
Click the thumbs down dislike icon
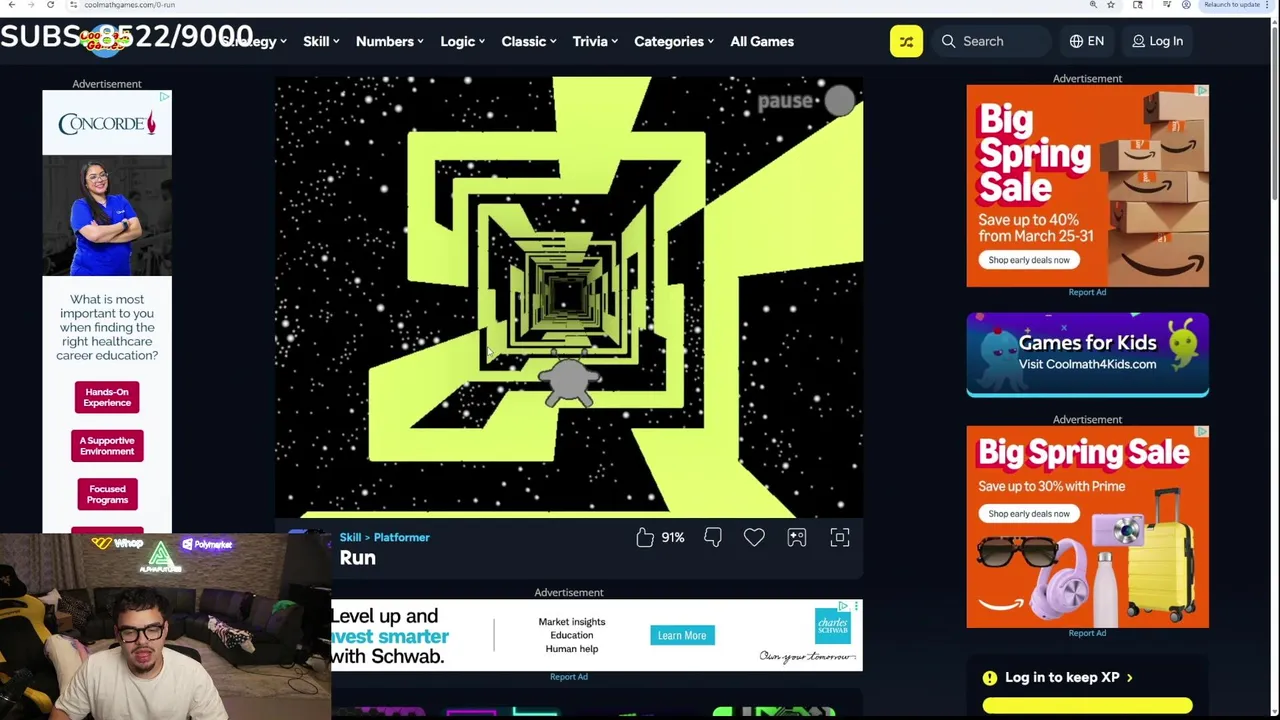click(713, 538)
